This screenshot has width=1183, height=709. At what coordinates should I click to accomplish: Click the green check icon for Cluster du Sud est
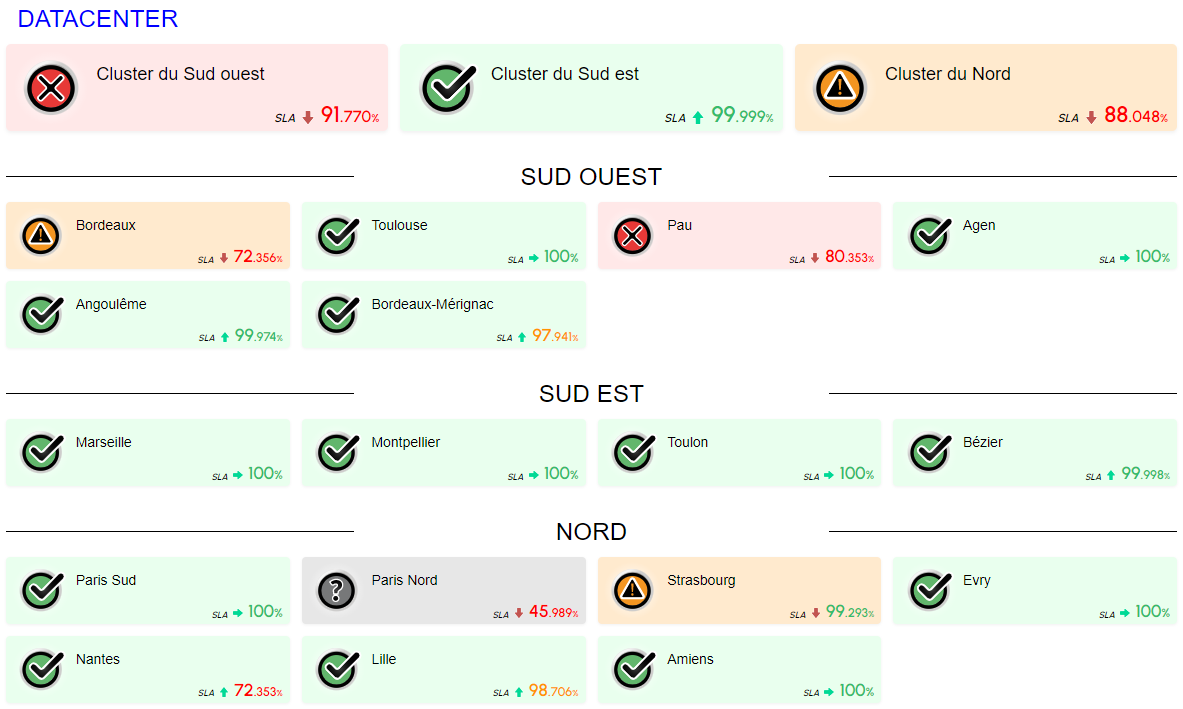tap(446, 88)
